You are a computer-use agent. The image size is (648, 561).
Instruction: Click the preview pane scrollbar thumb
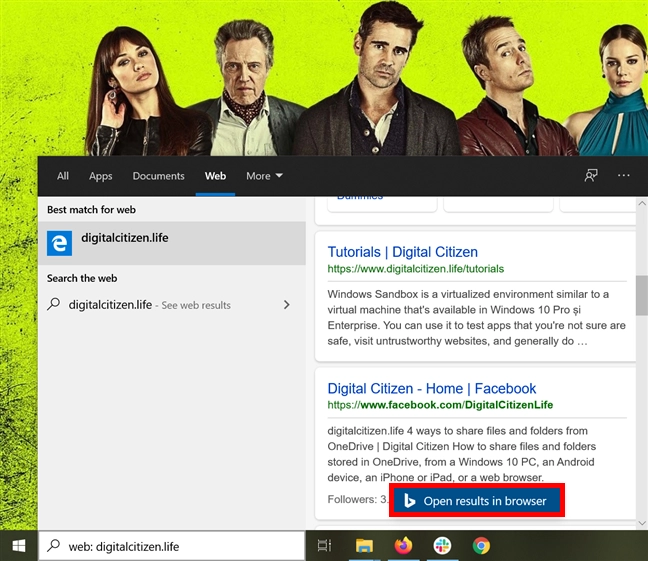[642, 295]
